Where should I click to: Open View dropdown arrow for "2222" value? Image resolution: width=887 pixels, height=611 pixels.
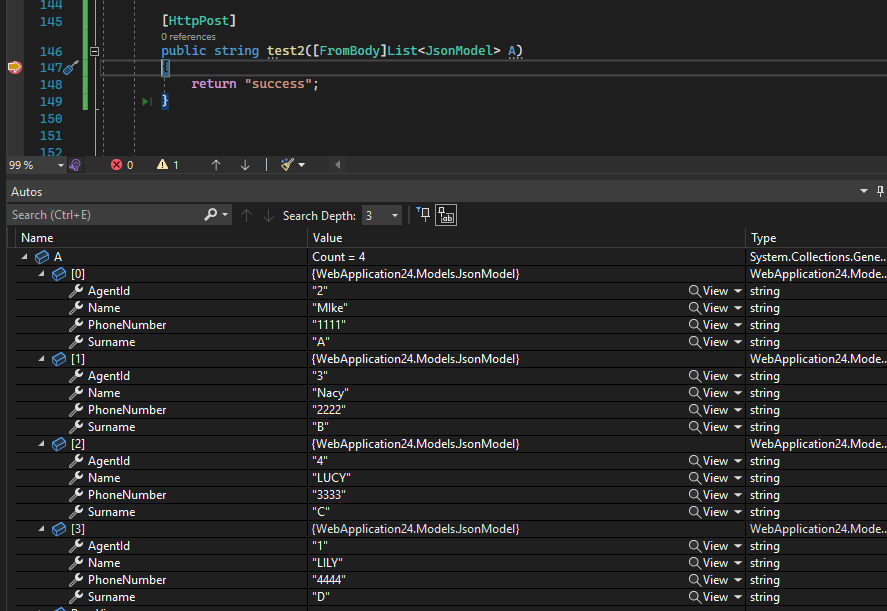(x=738, y=410)
